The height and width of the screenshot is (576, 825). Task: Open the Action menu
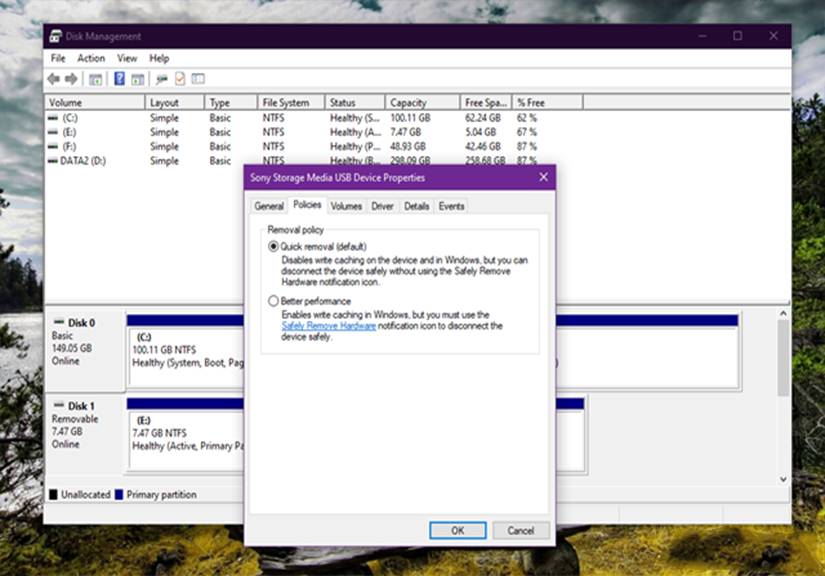click(x=91, y=58)
